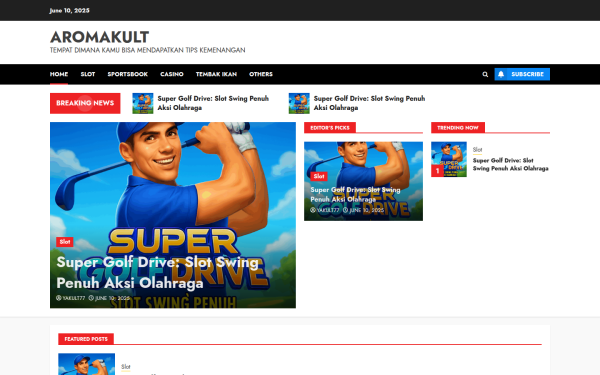Viewport: 600px width, 375px height.
Task: Go to the Home menu item
Action: (x=59, y=74)
